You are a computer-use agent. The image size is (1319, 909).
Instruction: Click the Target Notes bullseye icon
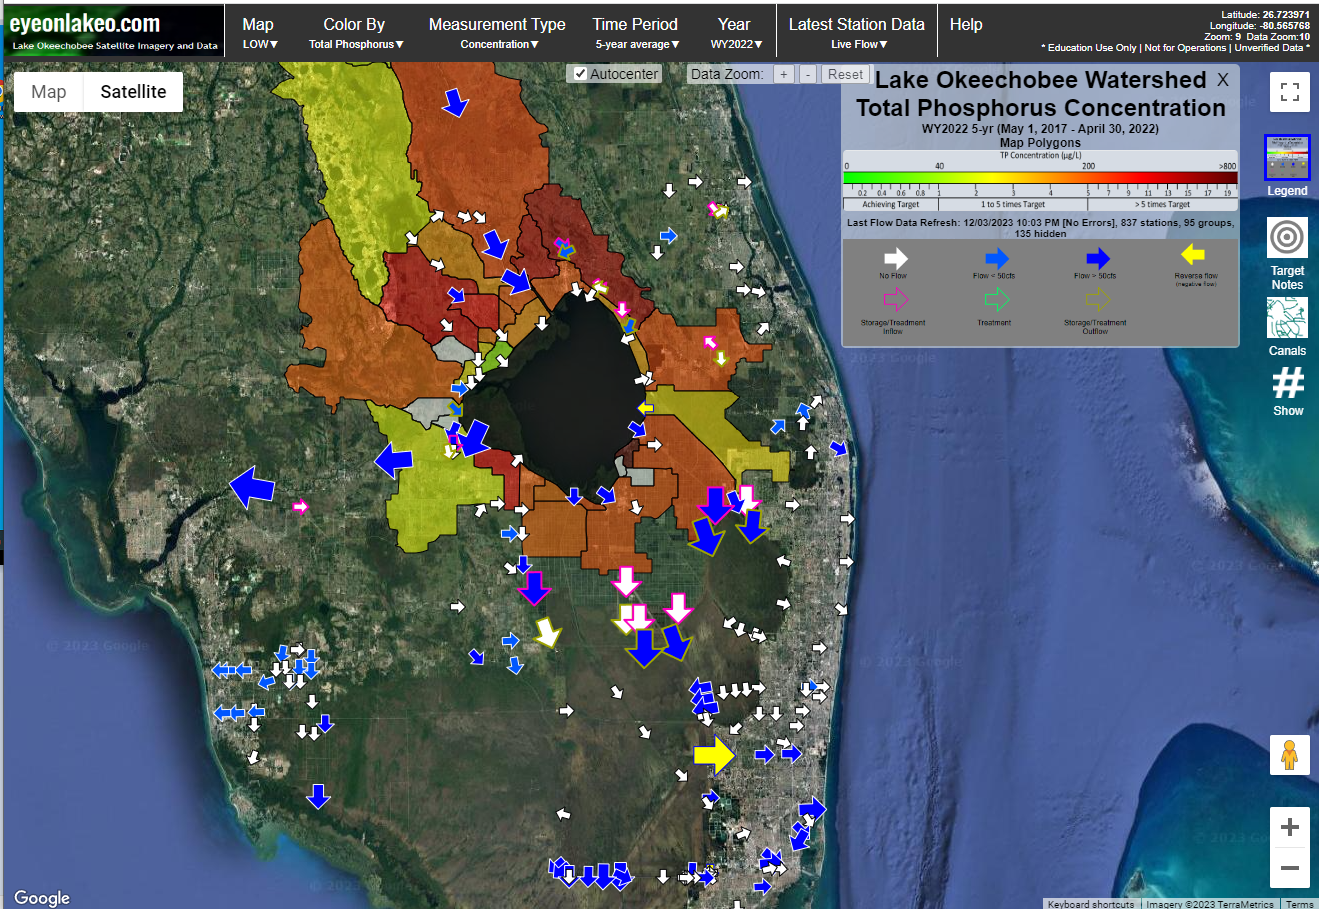pyautogui.click(x=1287, y=239)
